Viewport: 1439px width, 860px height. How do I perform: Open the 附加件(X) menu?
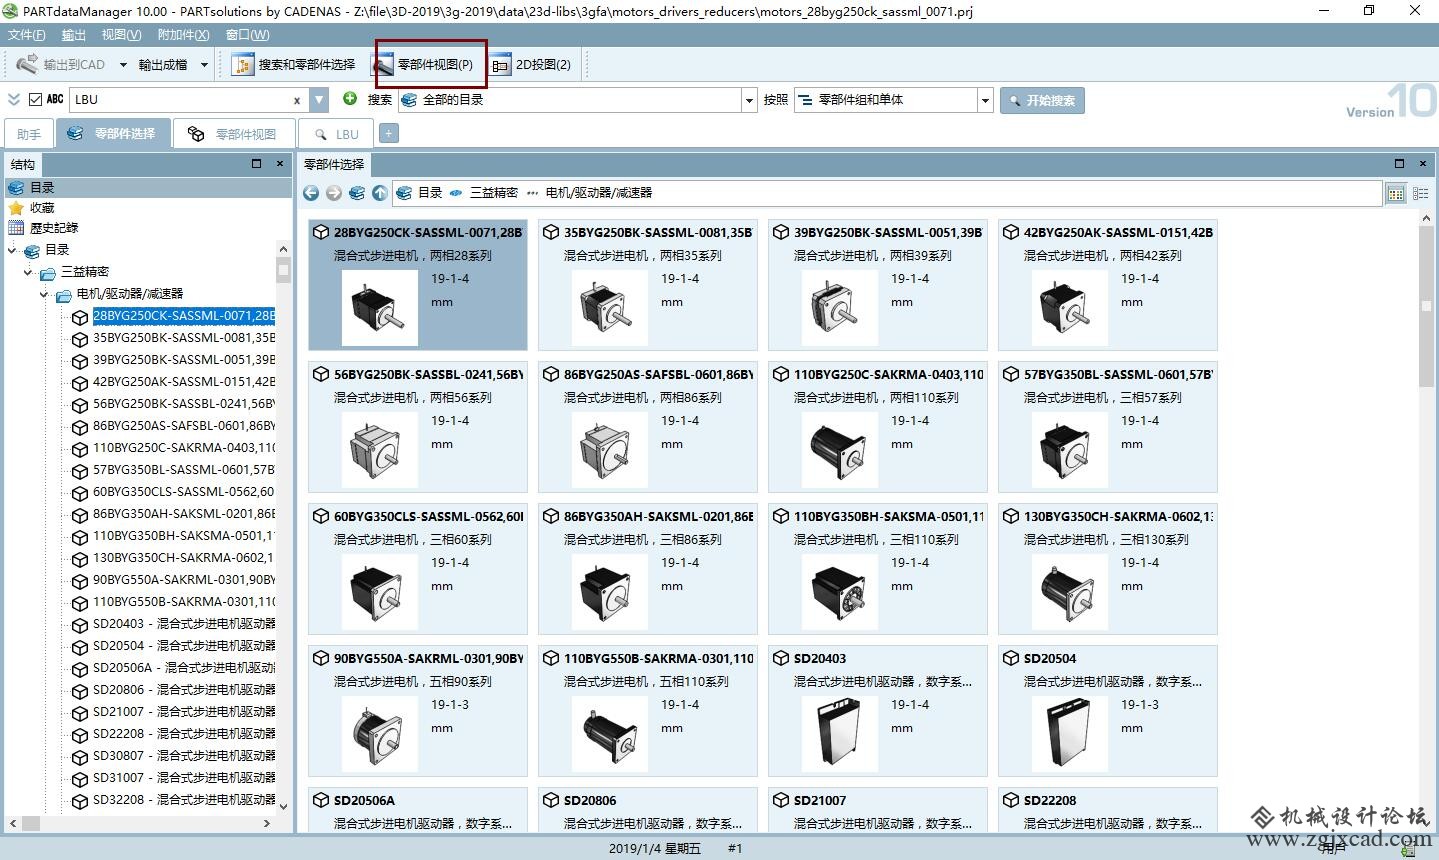click(x=184, y=35)
